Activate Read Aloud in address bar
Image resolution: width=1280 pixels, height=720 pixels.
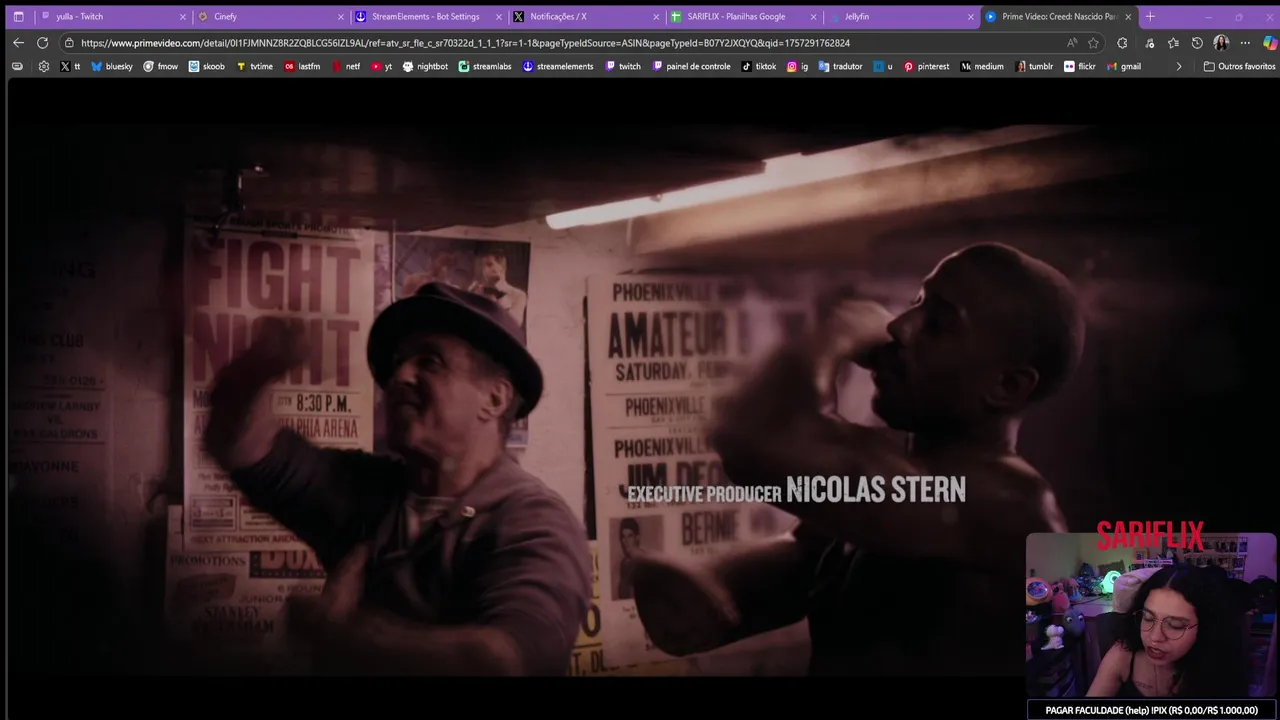[1072, 43]
